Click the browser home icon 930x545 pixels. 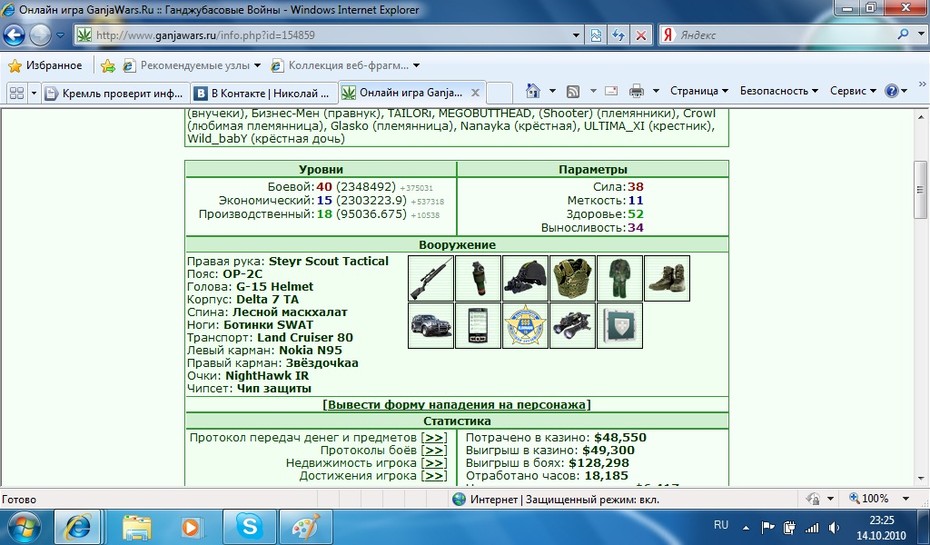coord(533,91)
